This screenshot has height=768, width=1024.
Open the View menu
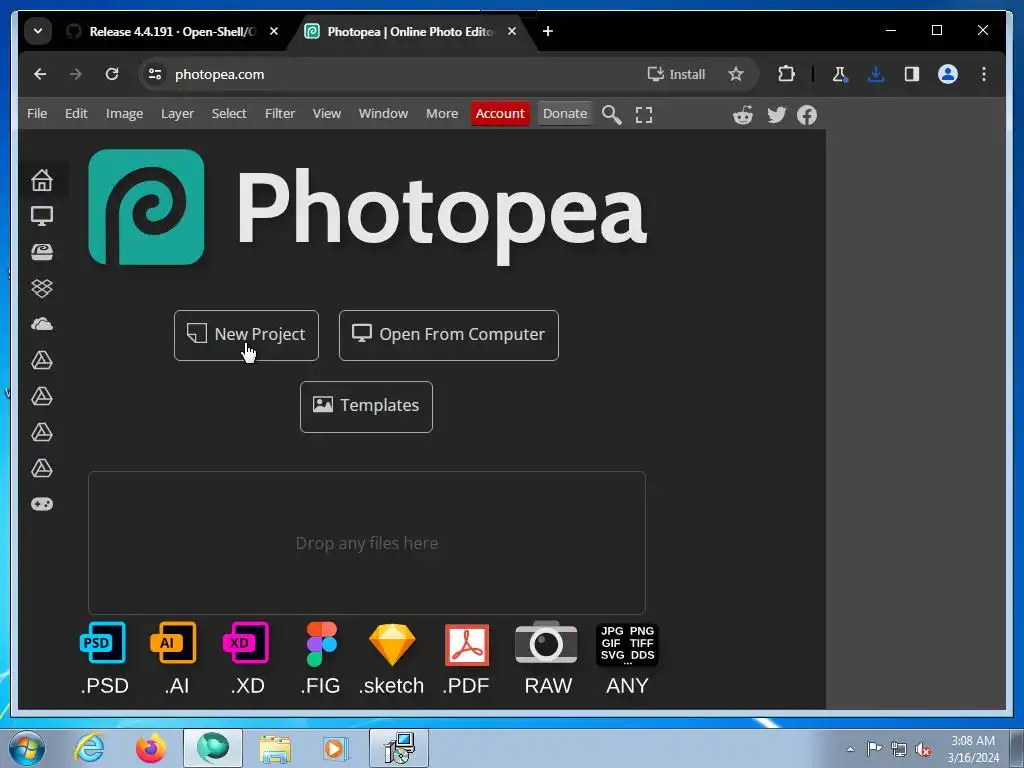[327, 114]
